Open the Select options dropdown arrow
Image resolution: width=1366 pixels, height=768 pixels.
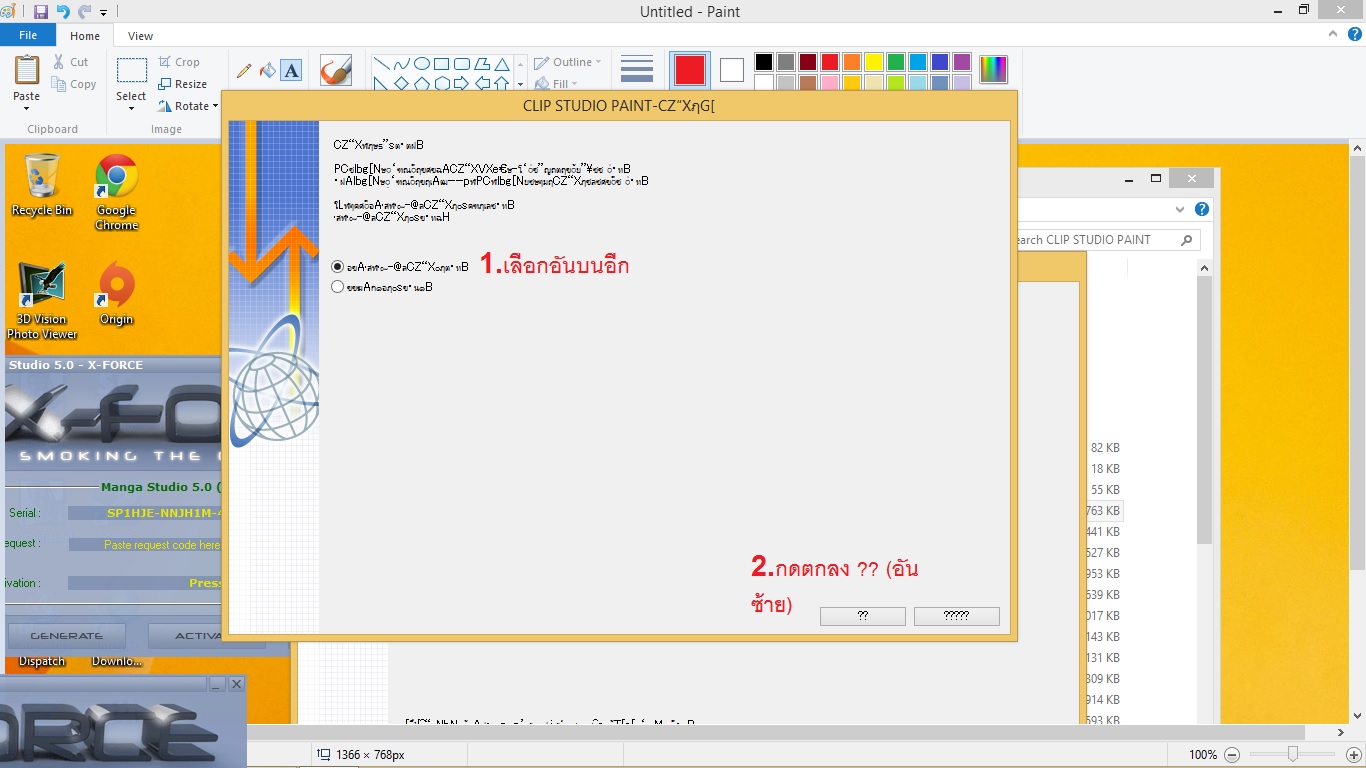click(x=132, y=109)
